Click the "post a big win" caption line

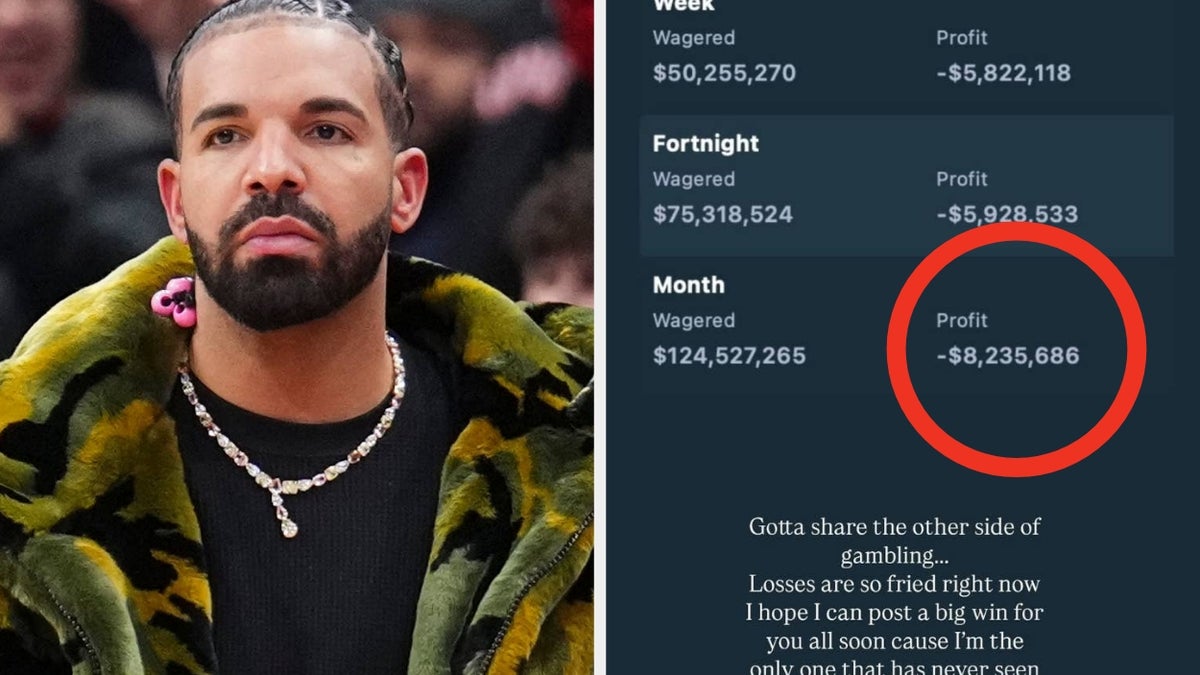click(895, 612)
